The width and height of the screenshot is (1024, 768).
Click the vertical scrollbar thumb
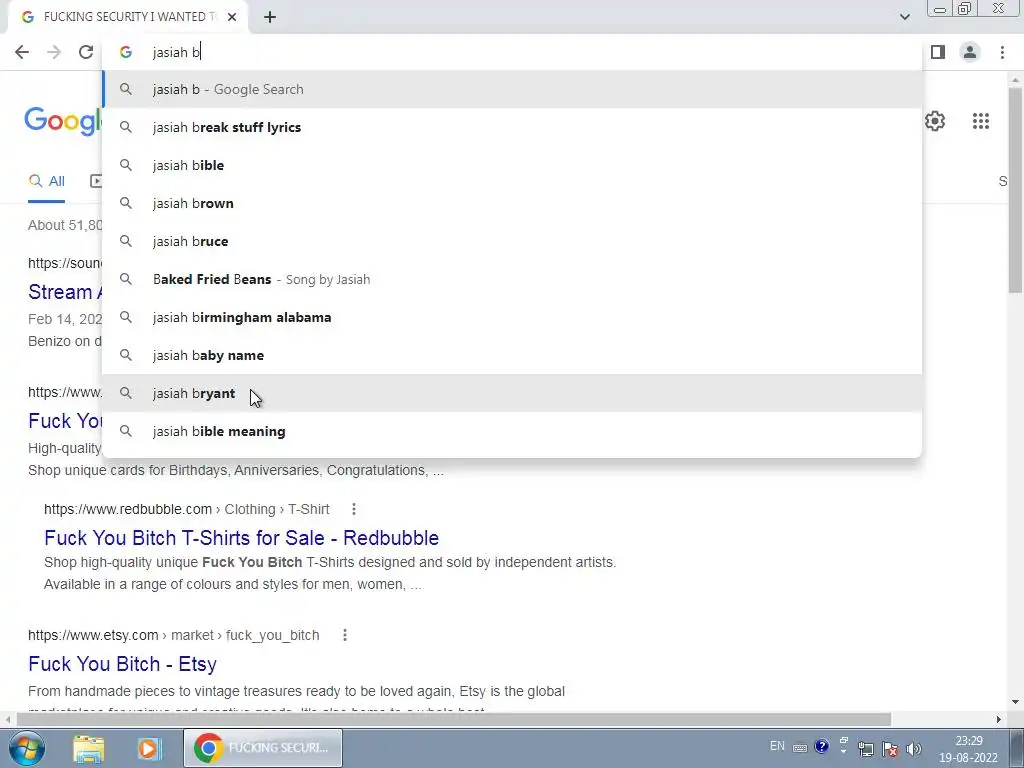(x=1015, y=189)
